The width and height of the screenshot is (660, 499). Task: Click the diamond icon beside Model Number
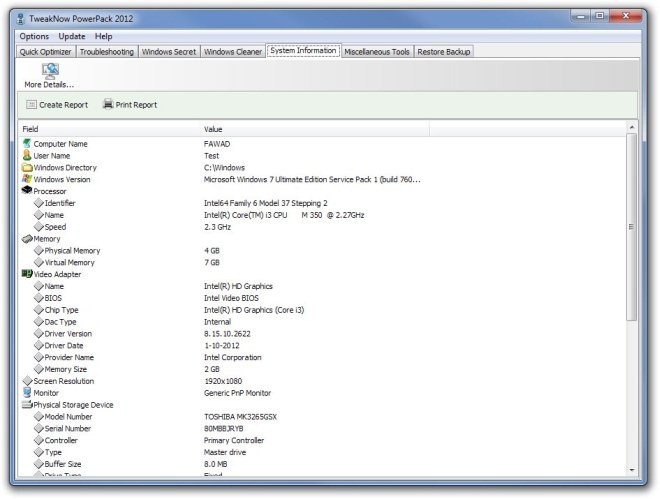click(39, 417)
